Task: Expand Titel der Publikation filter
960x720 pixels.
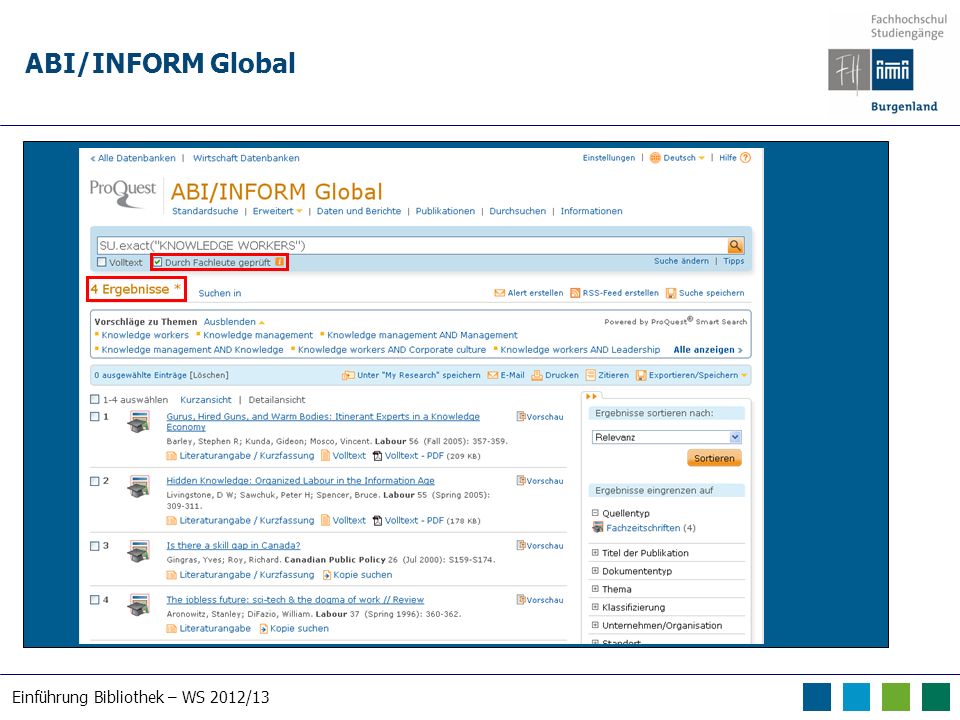Action: point(594,552)
